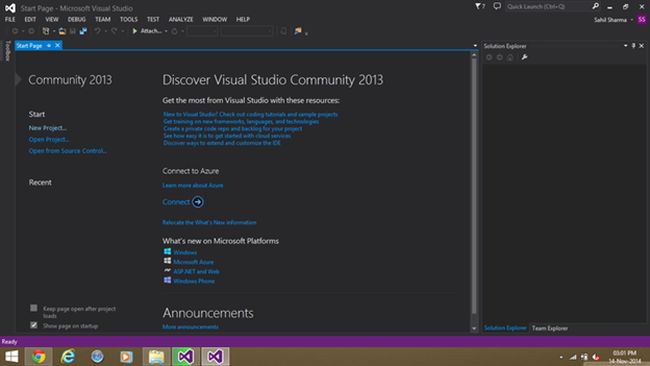The width and height of the screenshot is (650, 366).
Task: Open File Explorer from the taskbar
Action: click(156, 356)
